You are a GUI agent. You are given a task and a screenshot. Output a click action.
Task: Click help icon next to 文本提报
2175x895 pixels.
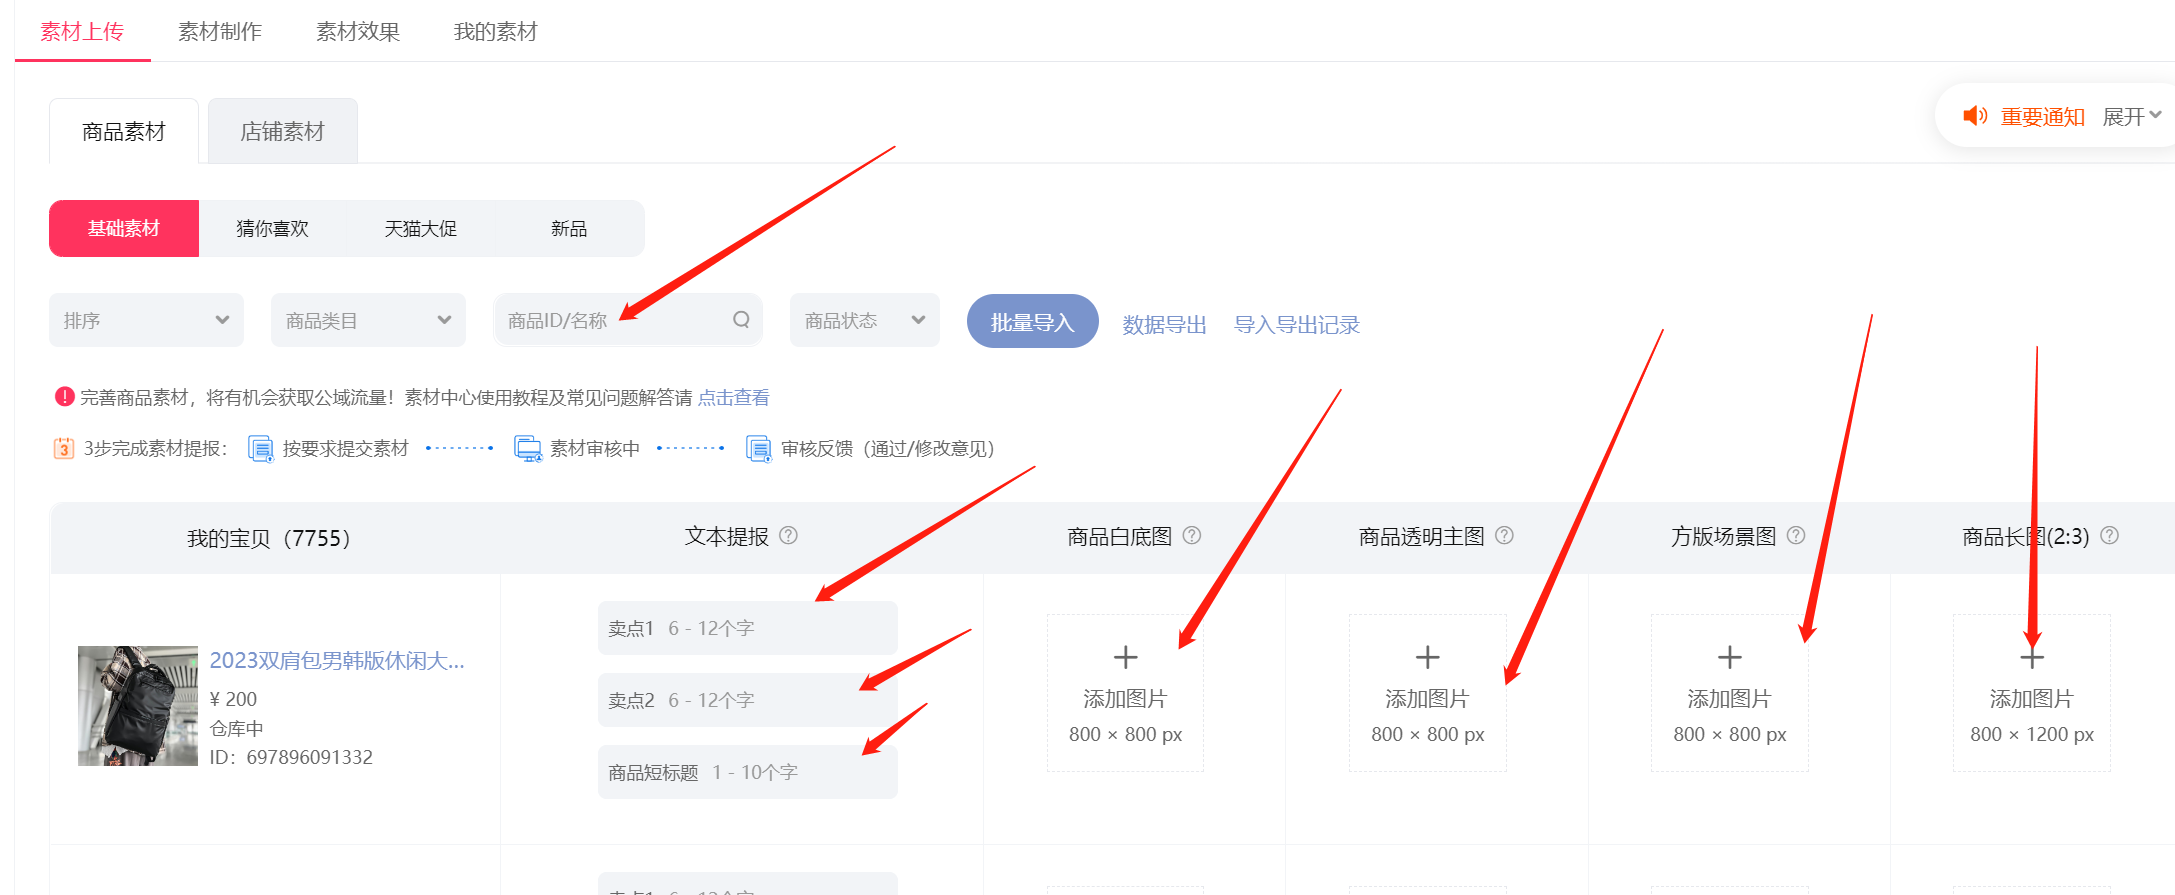788,536
